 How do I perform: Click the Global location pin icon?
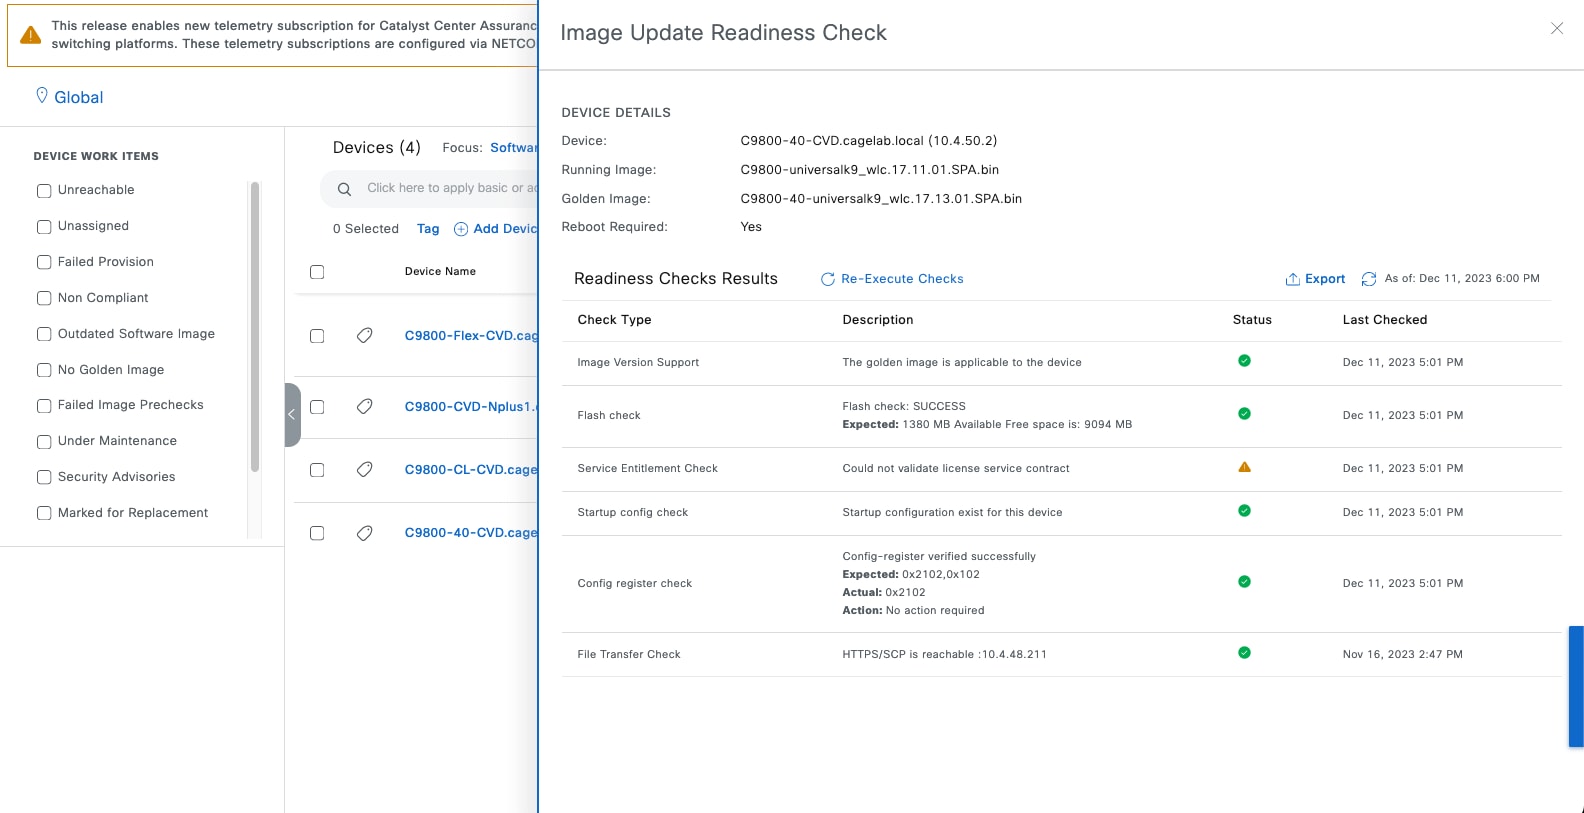pyautogui.click(x=42, y=96)
